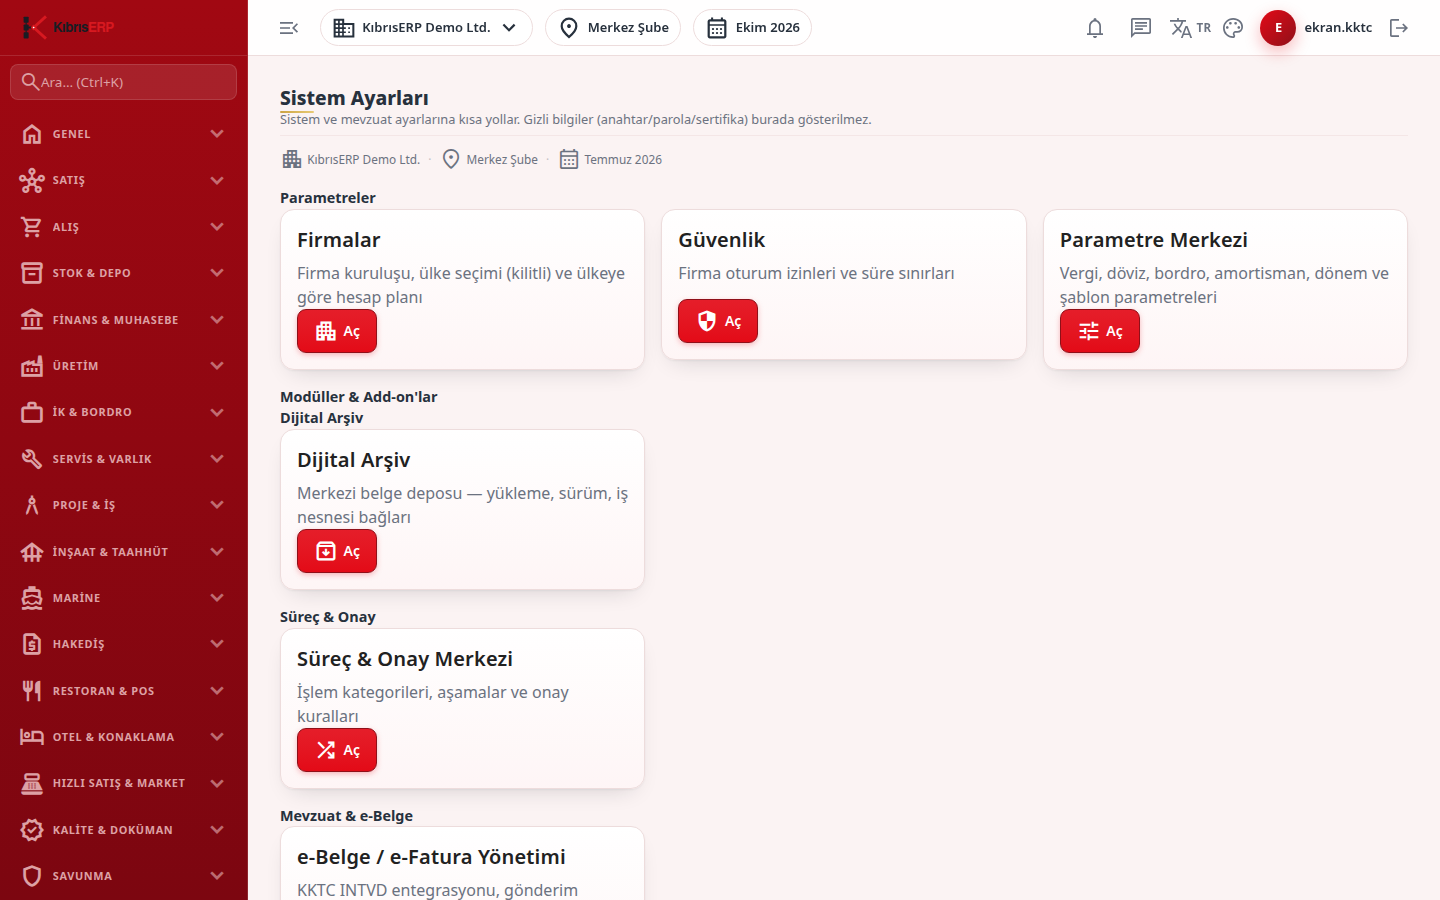
Task: Open the notifications bell
Action: coord(1095,28)
